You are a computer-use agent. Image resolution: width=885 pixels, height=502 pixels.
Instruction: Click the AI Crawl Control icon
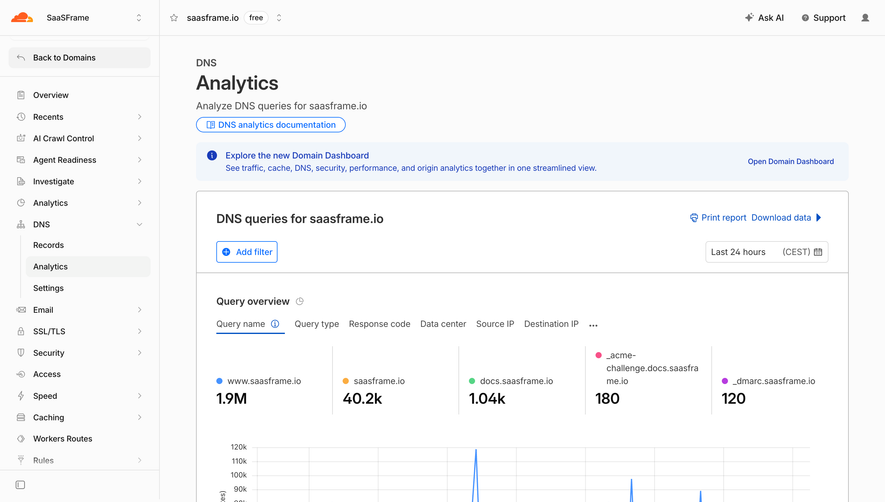(21, 138)
